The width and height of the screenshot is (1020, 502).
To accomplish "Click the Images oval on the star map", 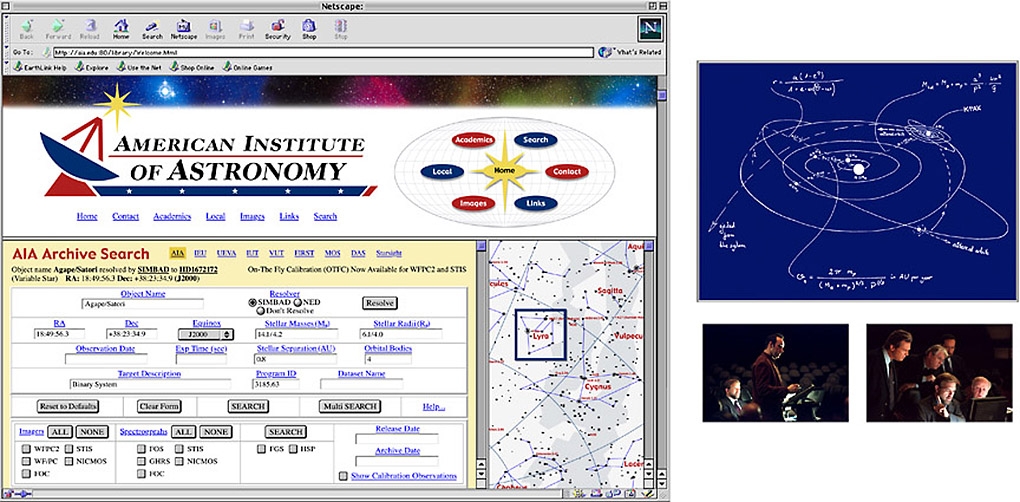I will point(473,204).
